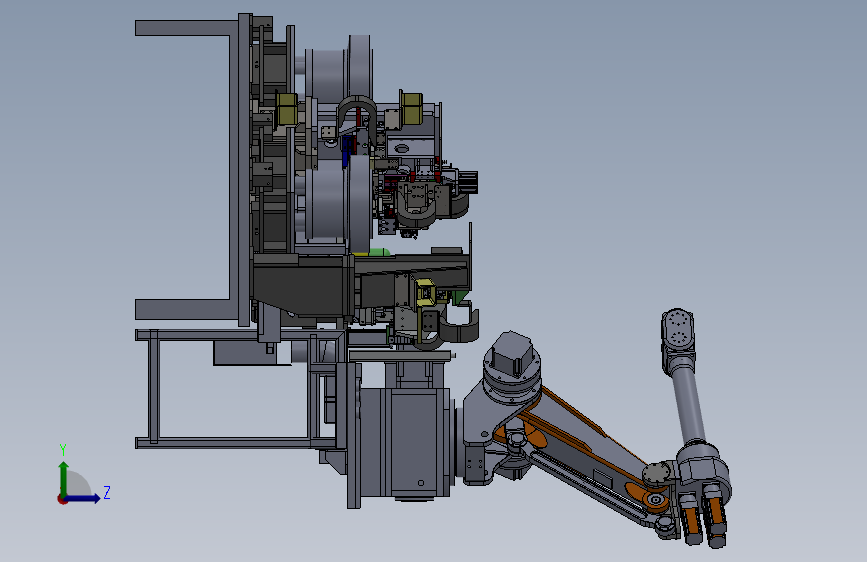The image size is (867, 562).
Task: Select the round bolted end flange of the forearm
Action: (x=677, y=329)
